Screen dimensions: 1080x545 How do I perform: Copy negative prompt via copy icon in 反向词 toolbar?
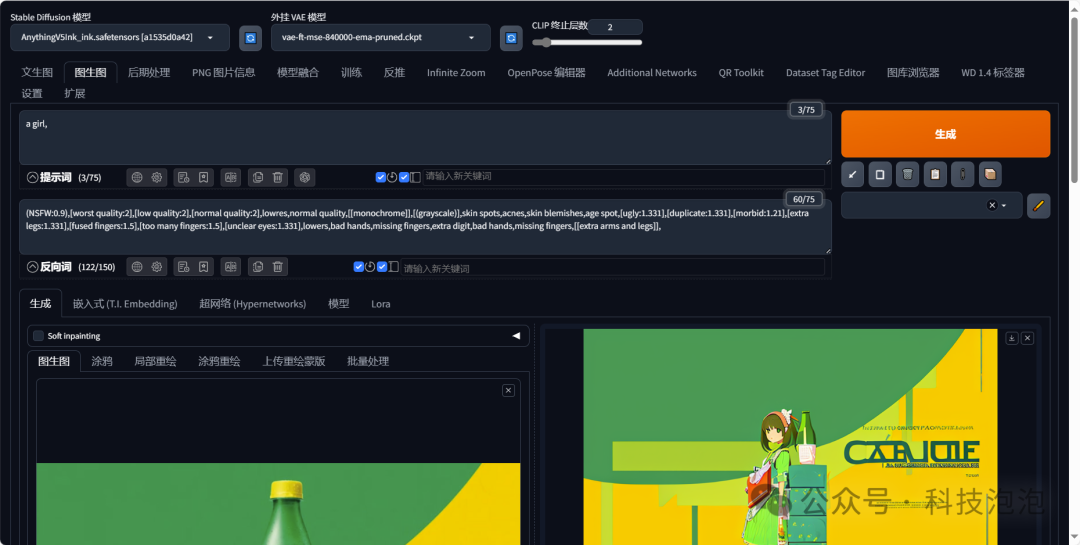pyautogui.click(x=258, y=267)
